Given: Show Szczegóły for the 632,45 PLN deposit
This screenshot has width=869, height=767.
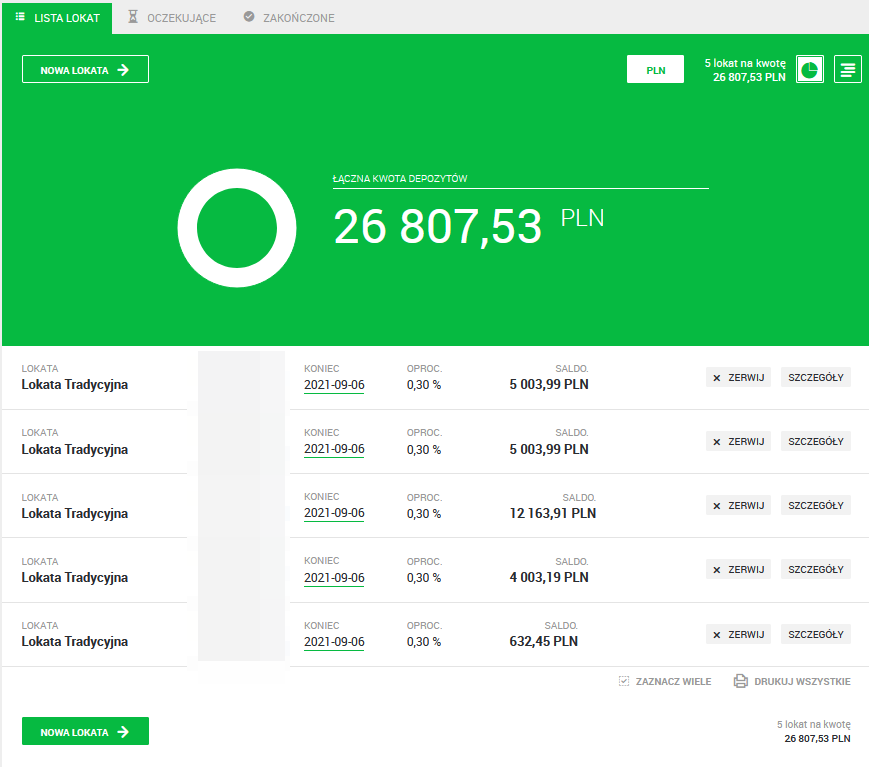Looking at the screenshot, I should pyautogui.click(x=815, y=634).
